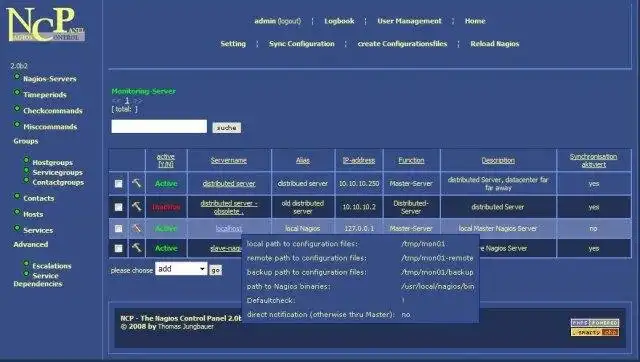Screen dimensions: 640x362
Task: Tick the checkbox for localhost row
Action: coord(118,229)
